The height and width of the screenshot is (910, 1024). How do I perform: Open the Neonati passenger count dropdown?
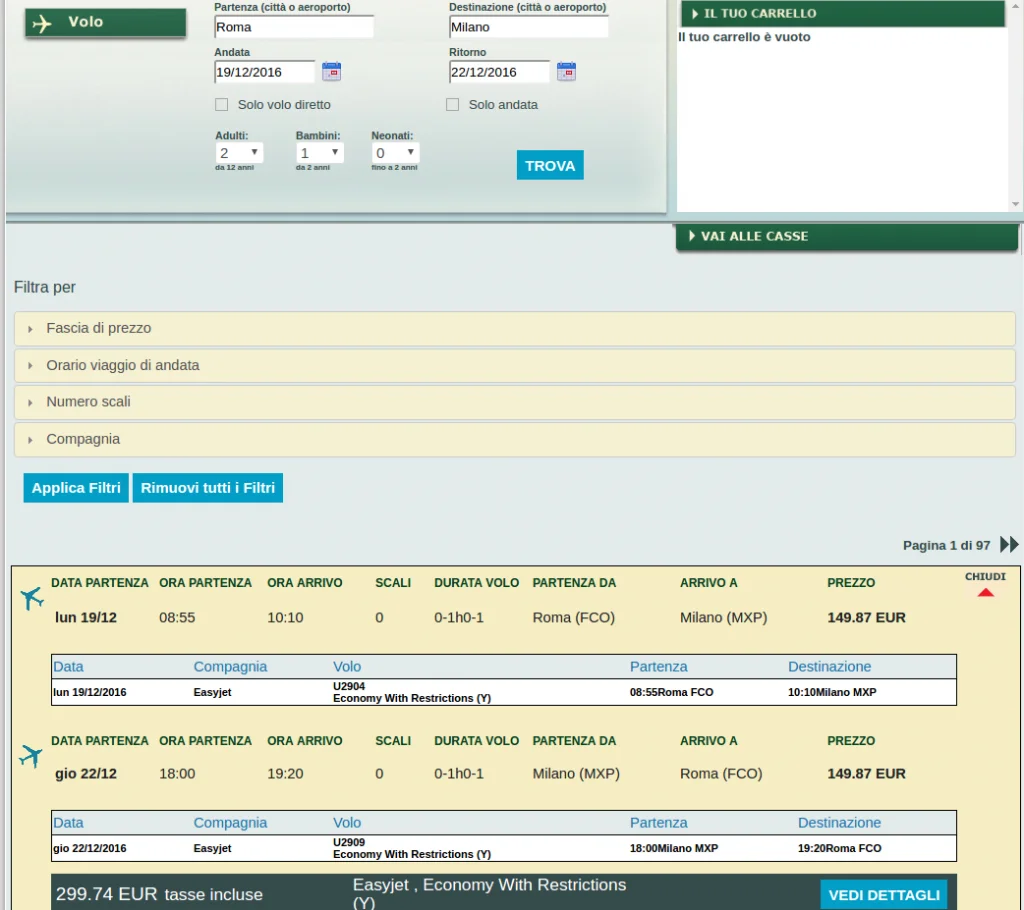pos(395,153)
